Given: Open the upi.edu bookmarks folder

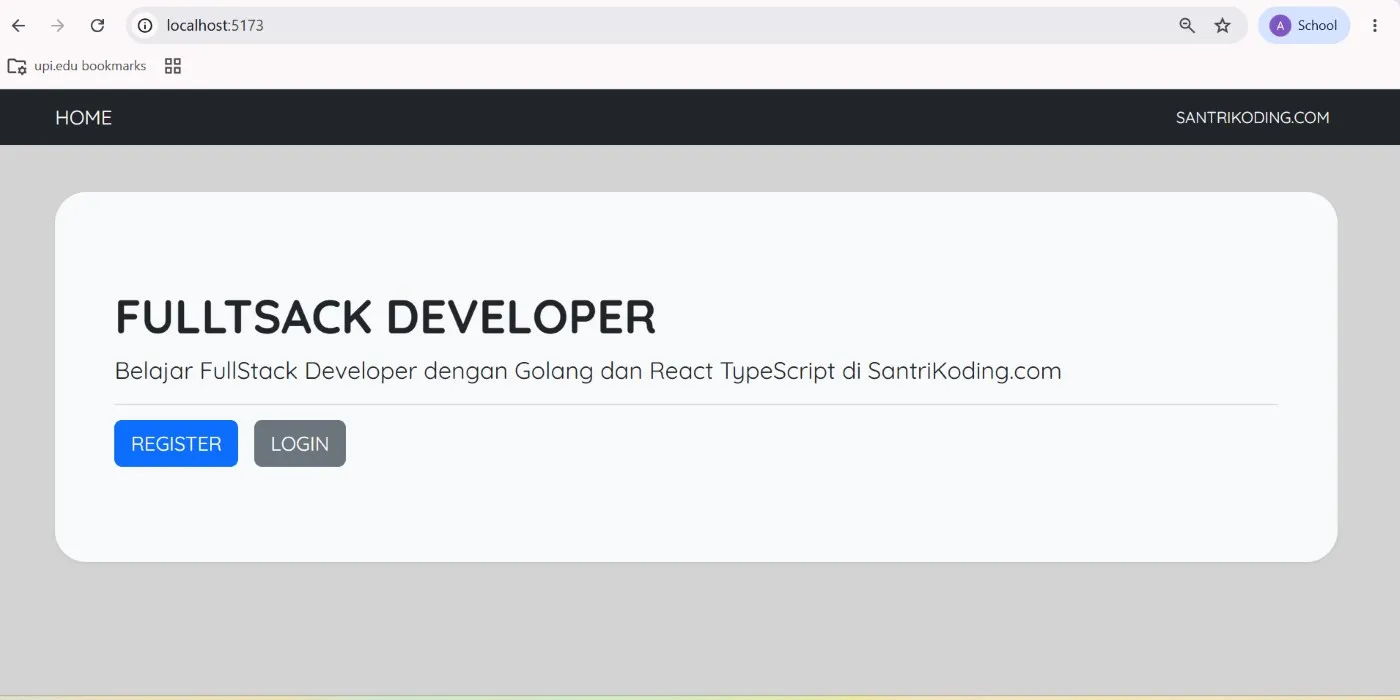Looking at the screenshot, I should click(77, 66).
